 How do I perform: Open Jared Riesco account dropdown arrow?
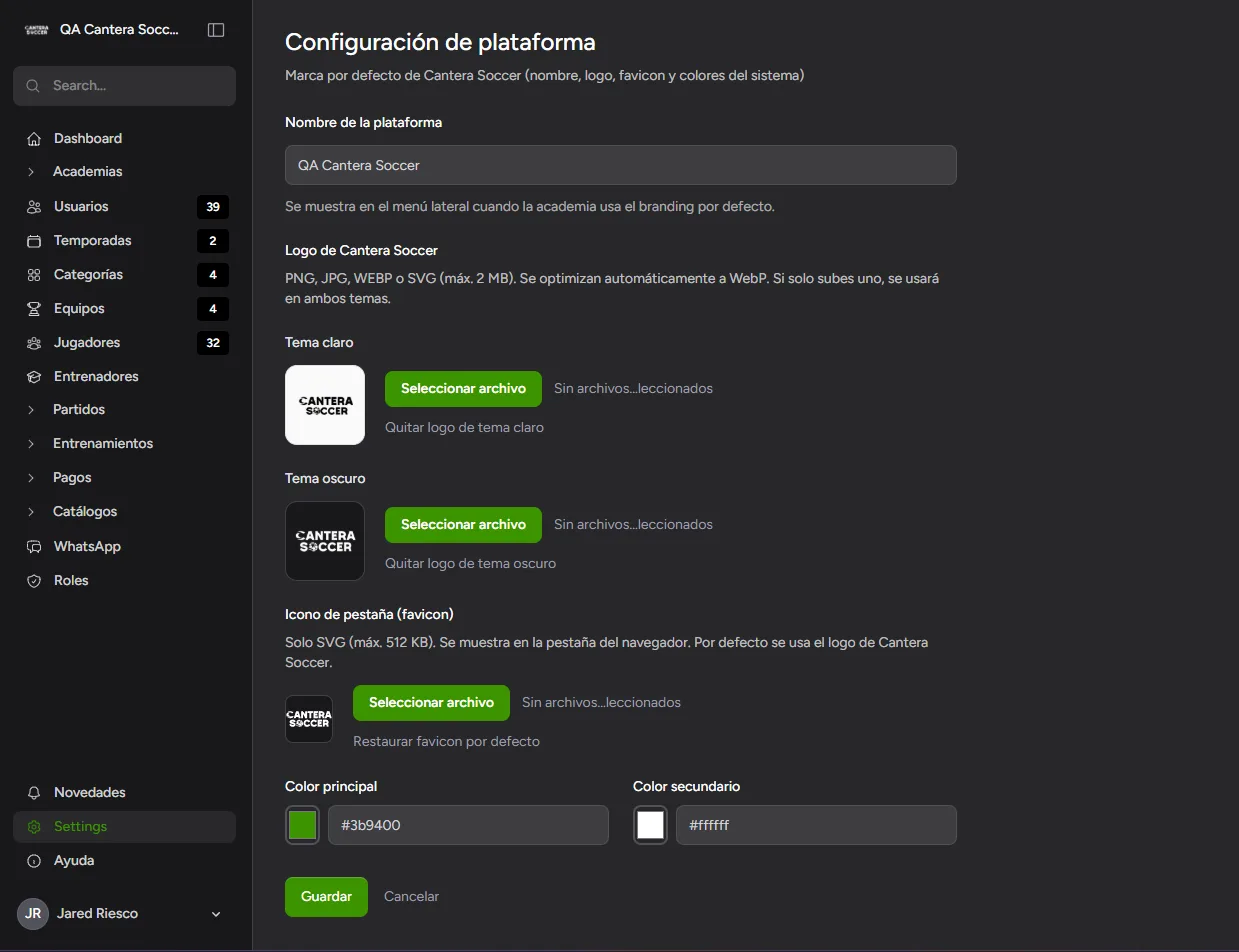coord(216,914)
